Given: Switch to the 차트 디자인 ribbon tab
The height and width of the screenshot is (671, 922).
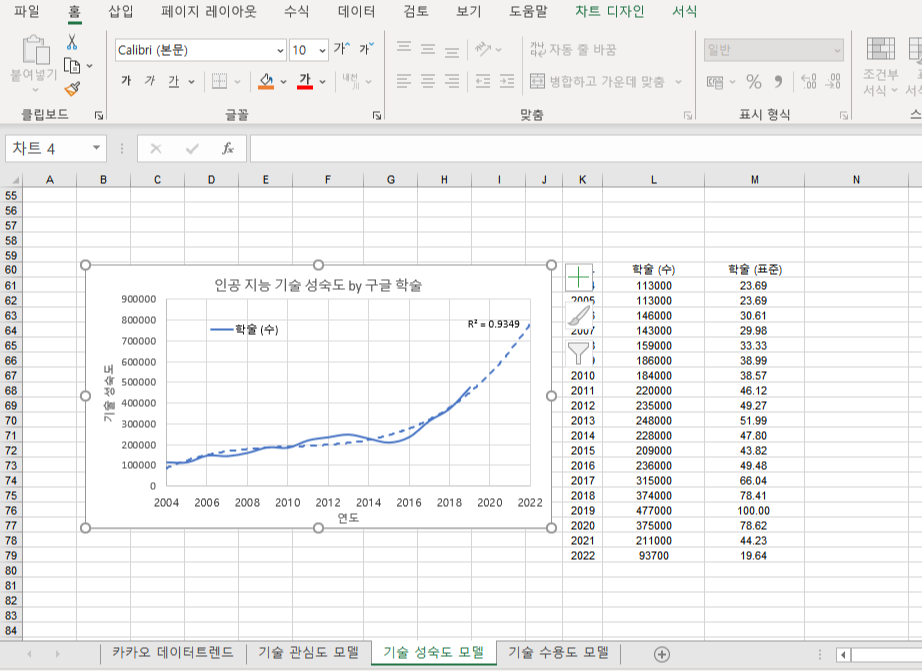Looking at the screenshot, I should 609,11.
